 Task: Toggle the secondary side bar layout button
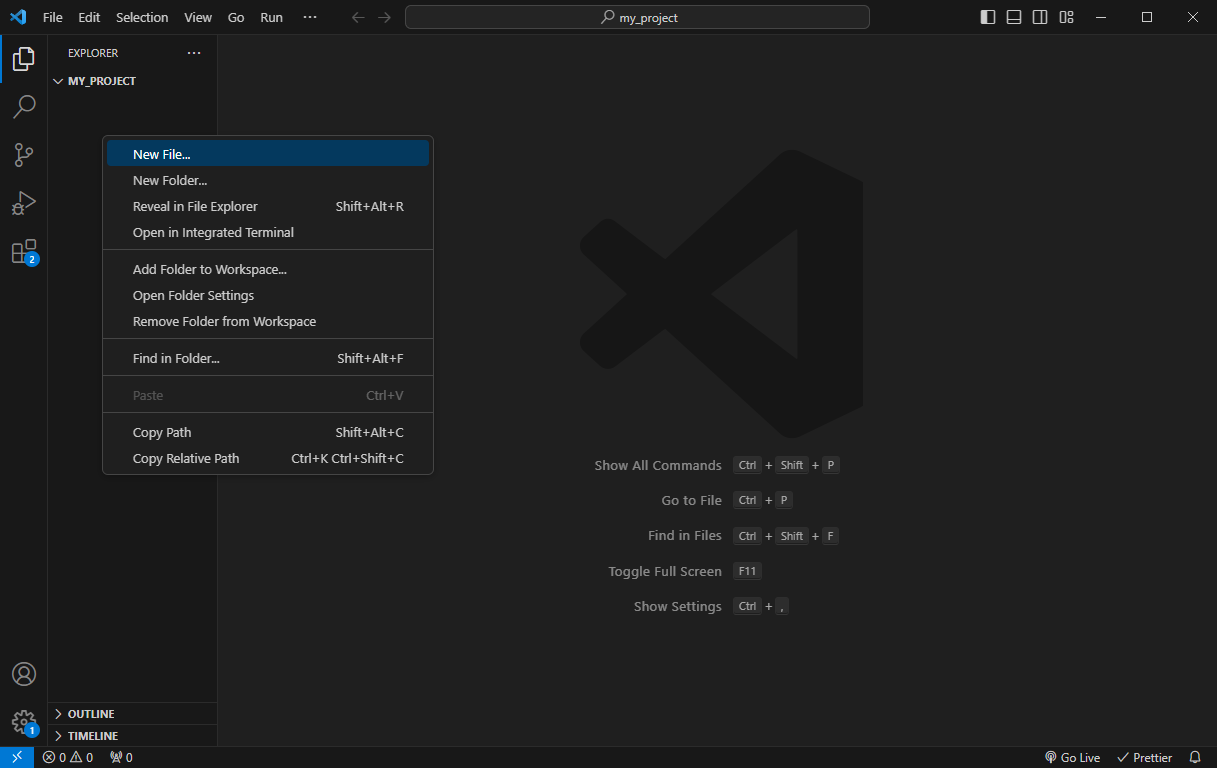[1040, 17]
